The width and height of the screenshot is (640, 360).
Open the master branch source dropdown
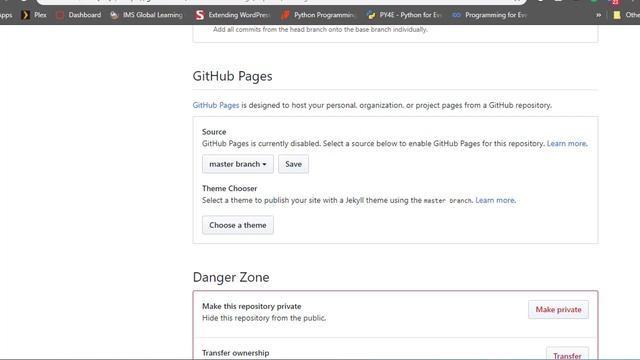click(x=238, y=164)
